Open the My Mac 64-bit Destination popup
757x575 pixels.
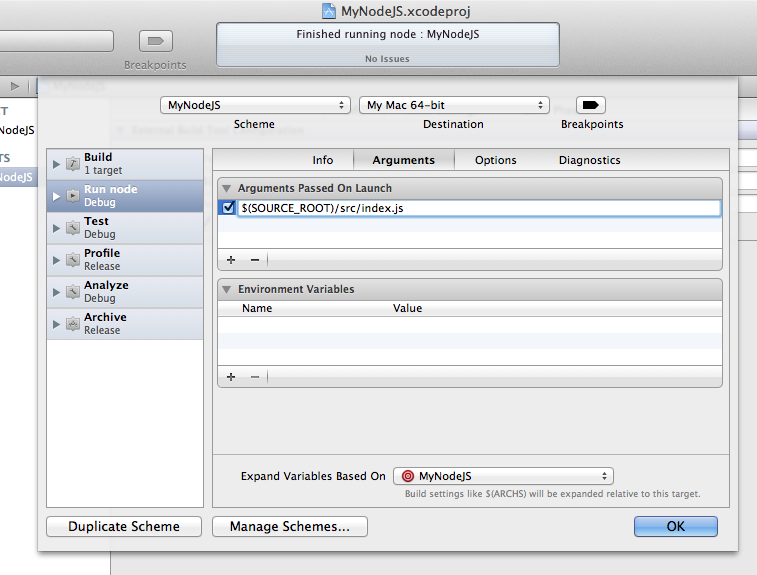click(x=454, y=105)
